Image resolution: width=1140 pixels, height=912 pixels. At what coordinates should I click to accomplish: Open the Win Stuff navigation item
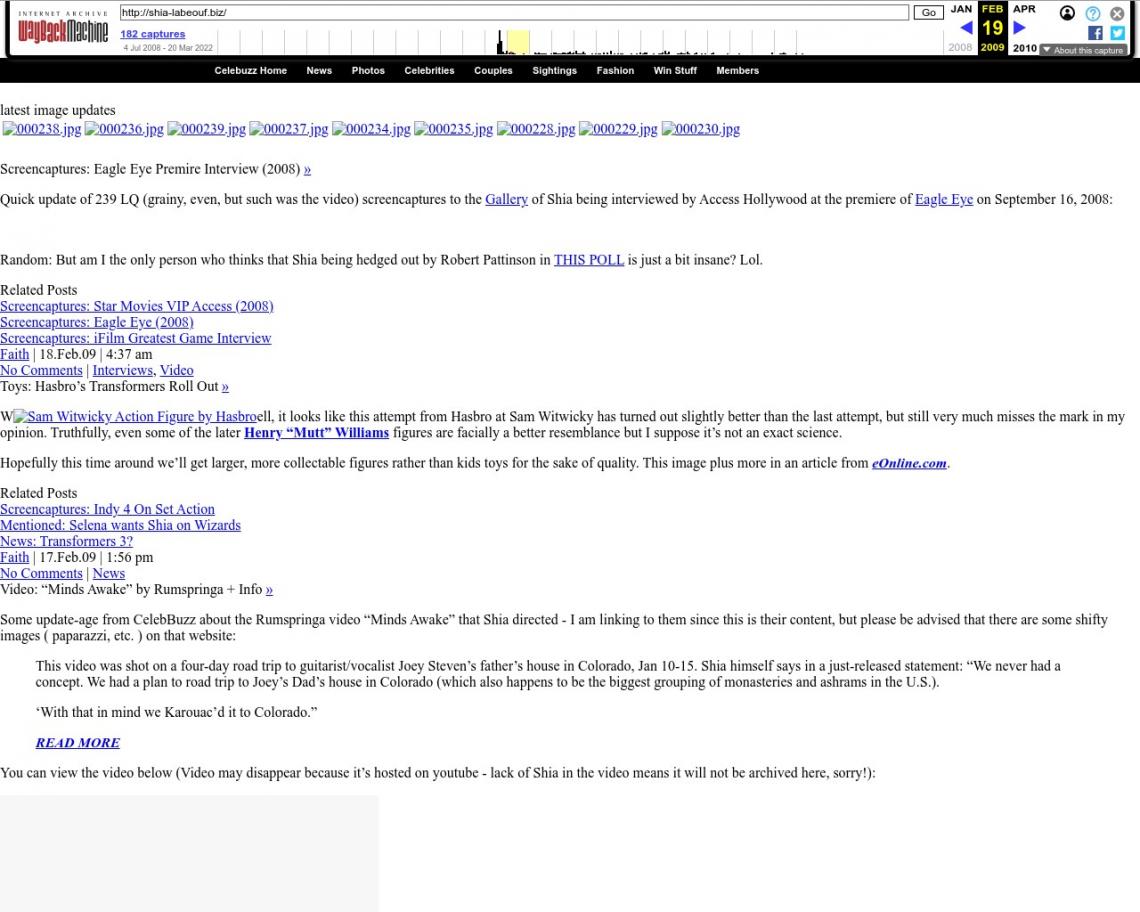(x=675, y=71)
